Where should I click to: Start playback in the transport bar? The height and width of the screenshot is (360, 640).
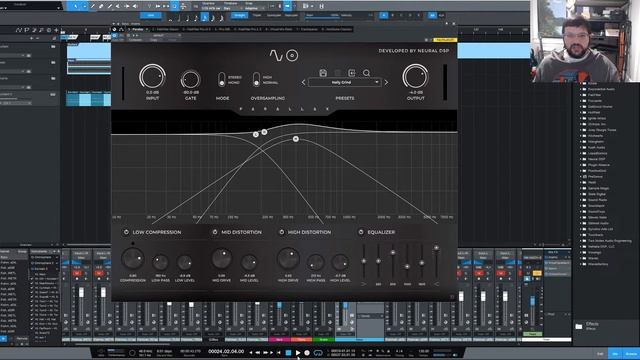pyautogui.click(x=298, y=352)
